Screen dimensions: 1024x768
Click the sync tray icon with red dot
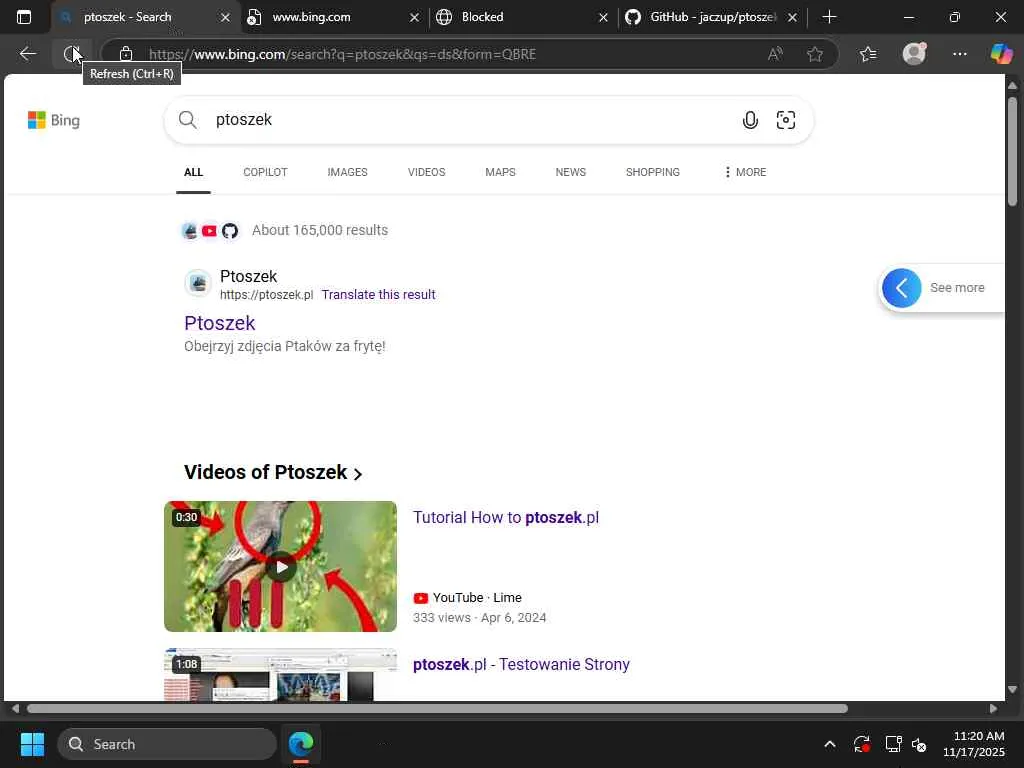pyautogui.click(x=861, y=744)
